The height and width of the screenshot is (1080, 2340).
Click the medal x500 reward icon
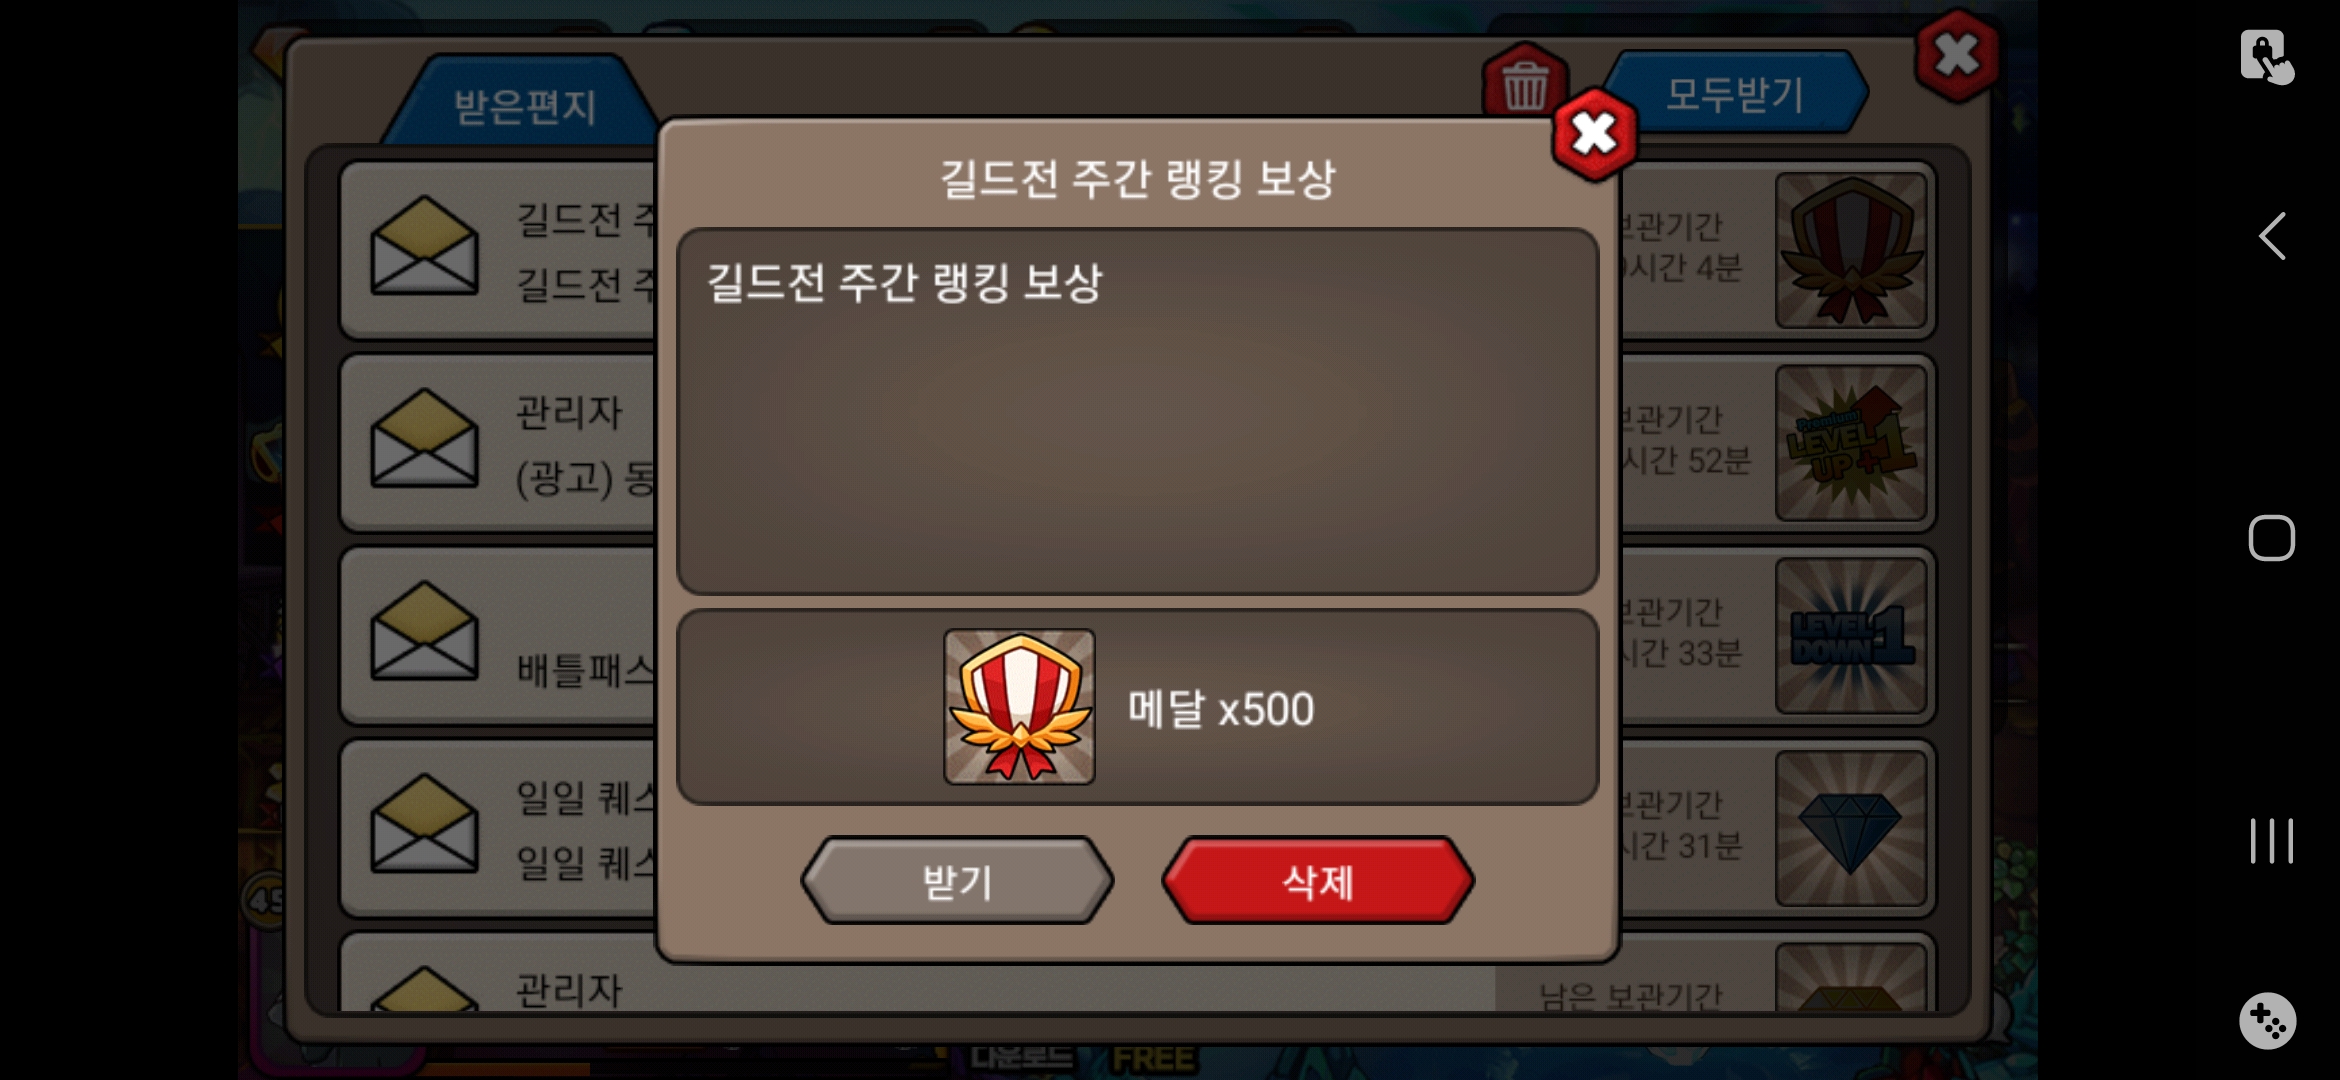(x=1019, y=707)
